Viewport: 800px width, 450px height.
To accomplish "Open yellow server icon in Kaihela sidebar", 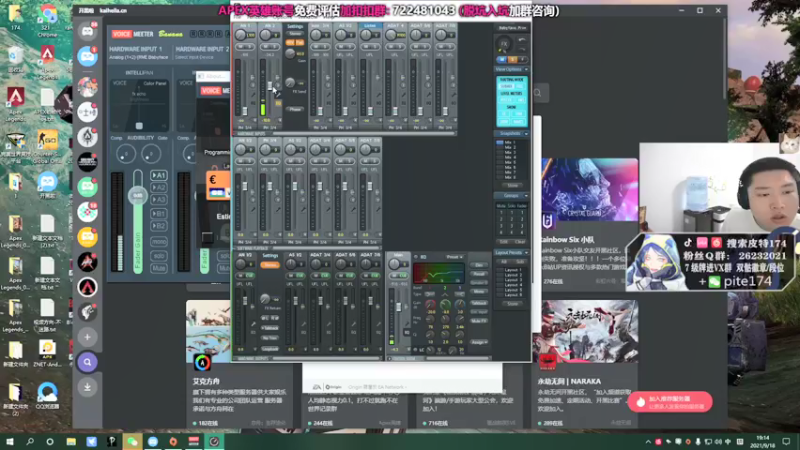I will (x=88, y=237).
